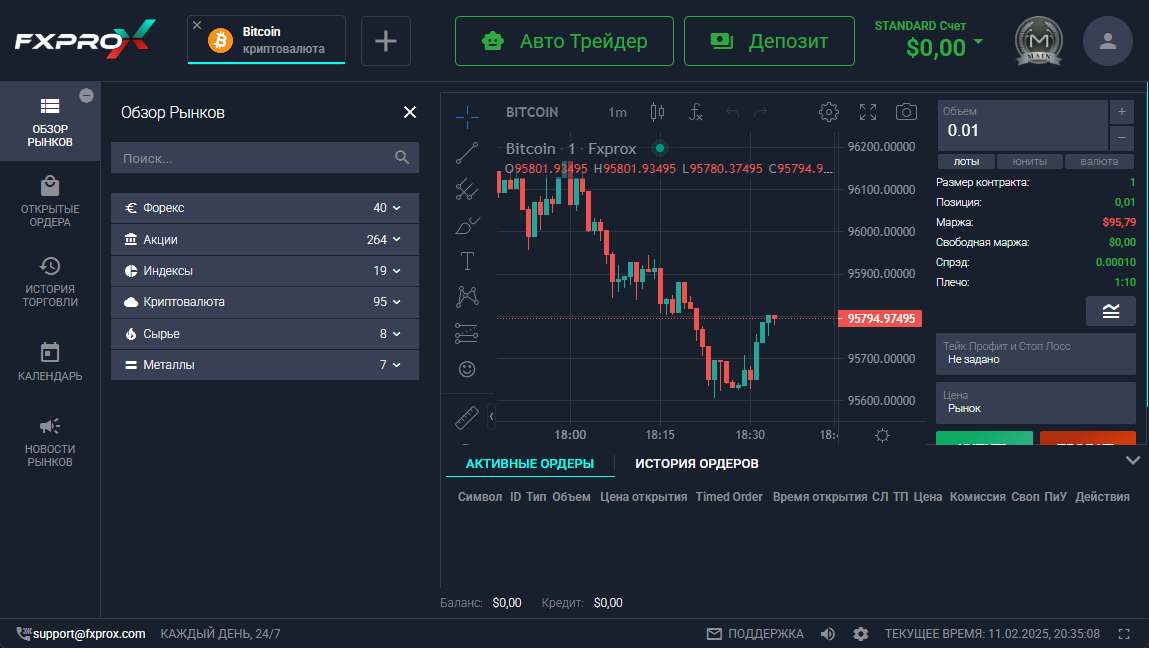The width and height of the screenshot is (1149, 648).
Task: Select the ruler measure tool
Action: click(467, 417)
